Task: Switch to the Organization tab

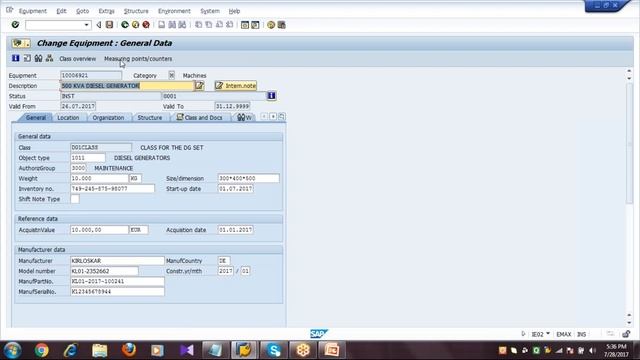Action: coord(108,118)
